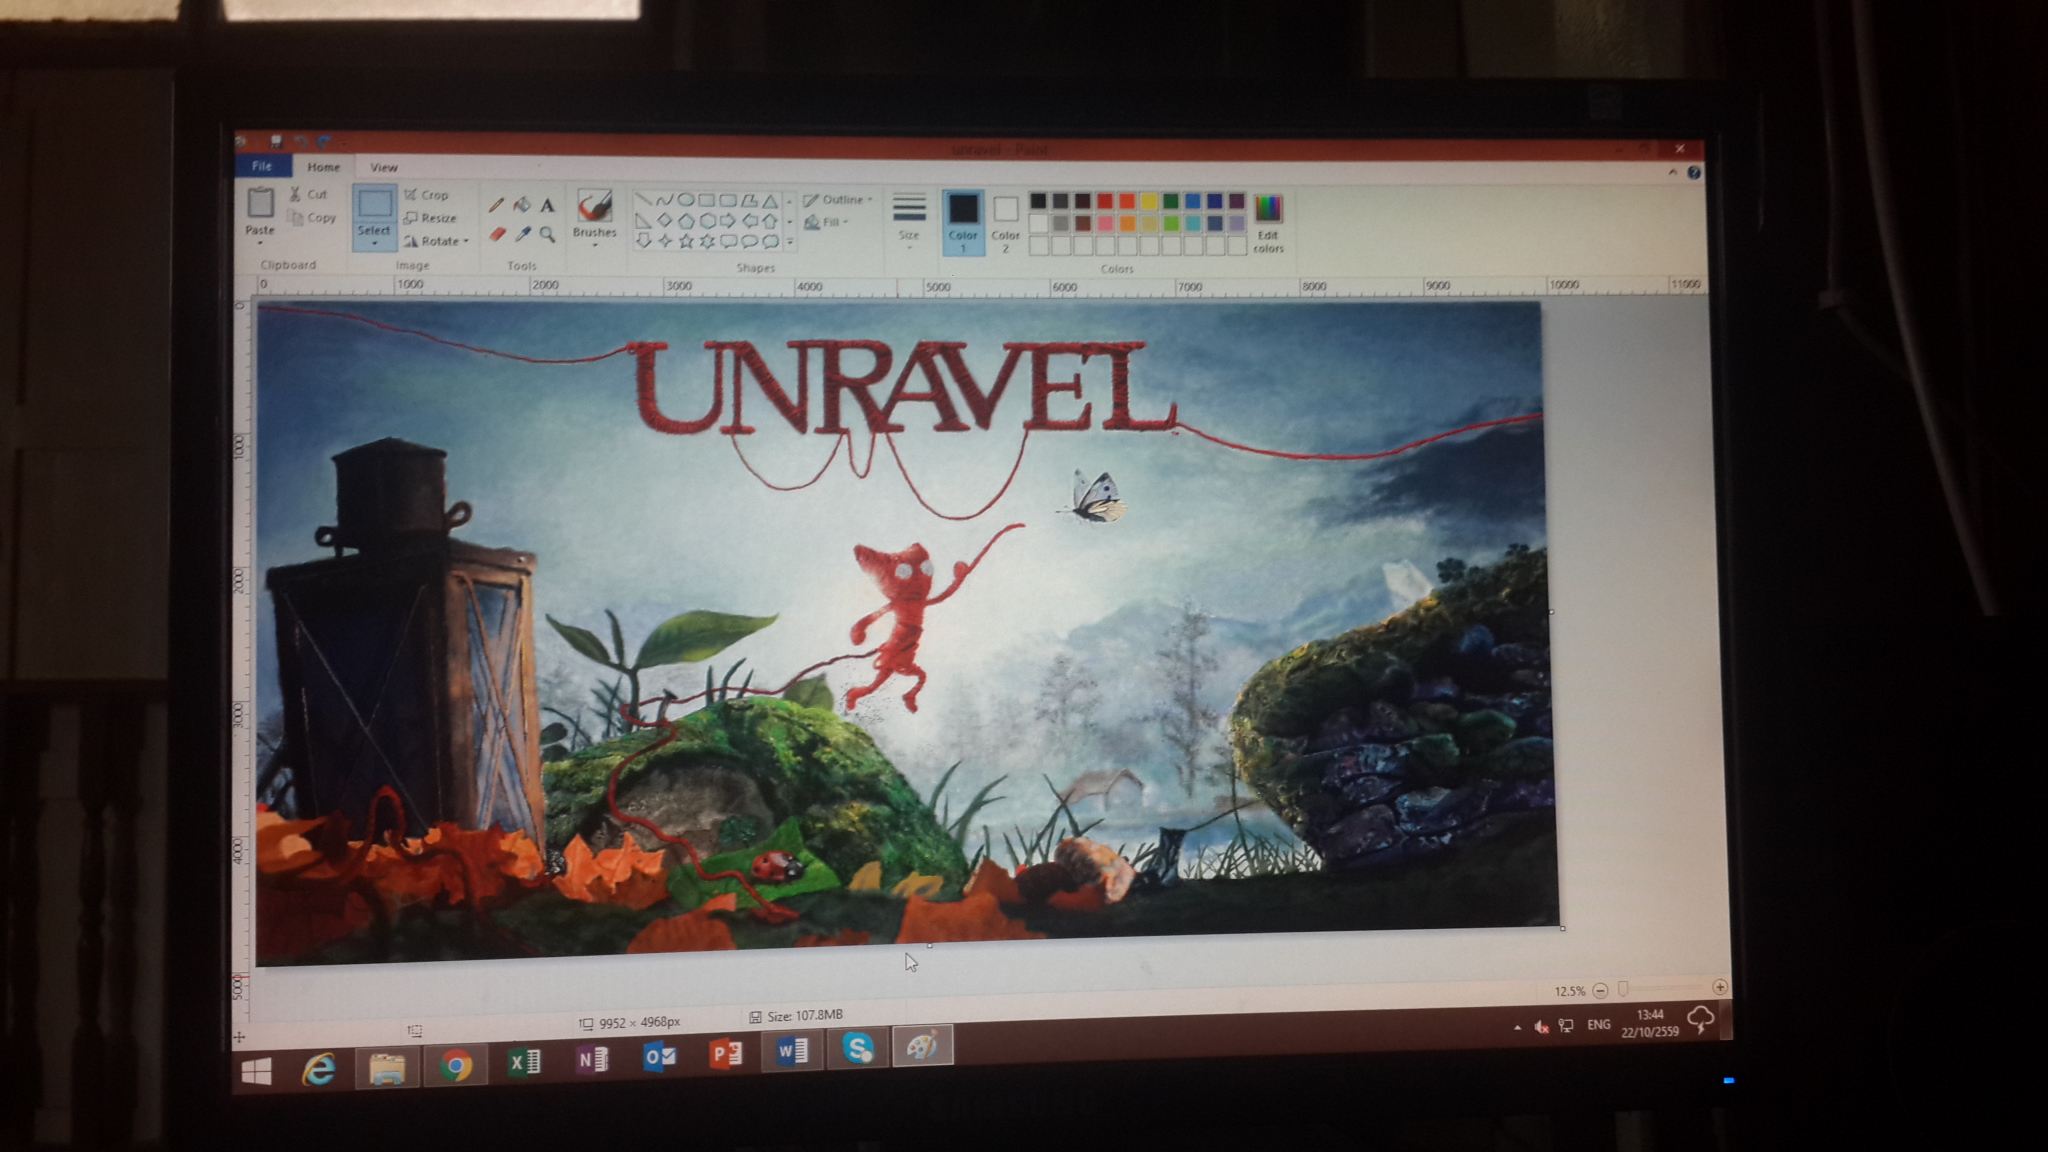The height and width of the screenshot is (1152, 2048).
Task: Click the Copy command
Action: tap(312, 217)
